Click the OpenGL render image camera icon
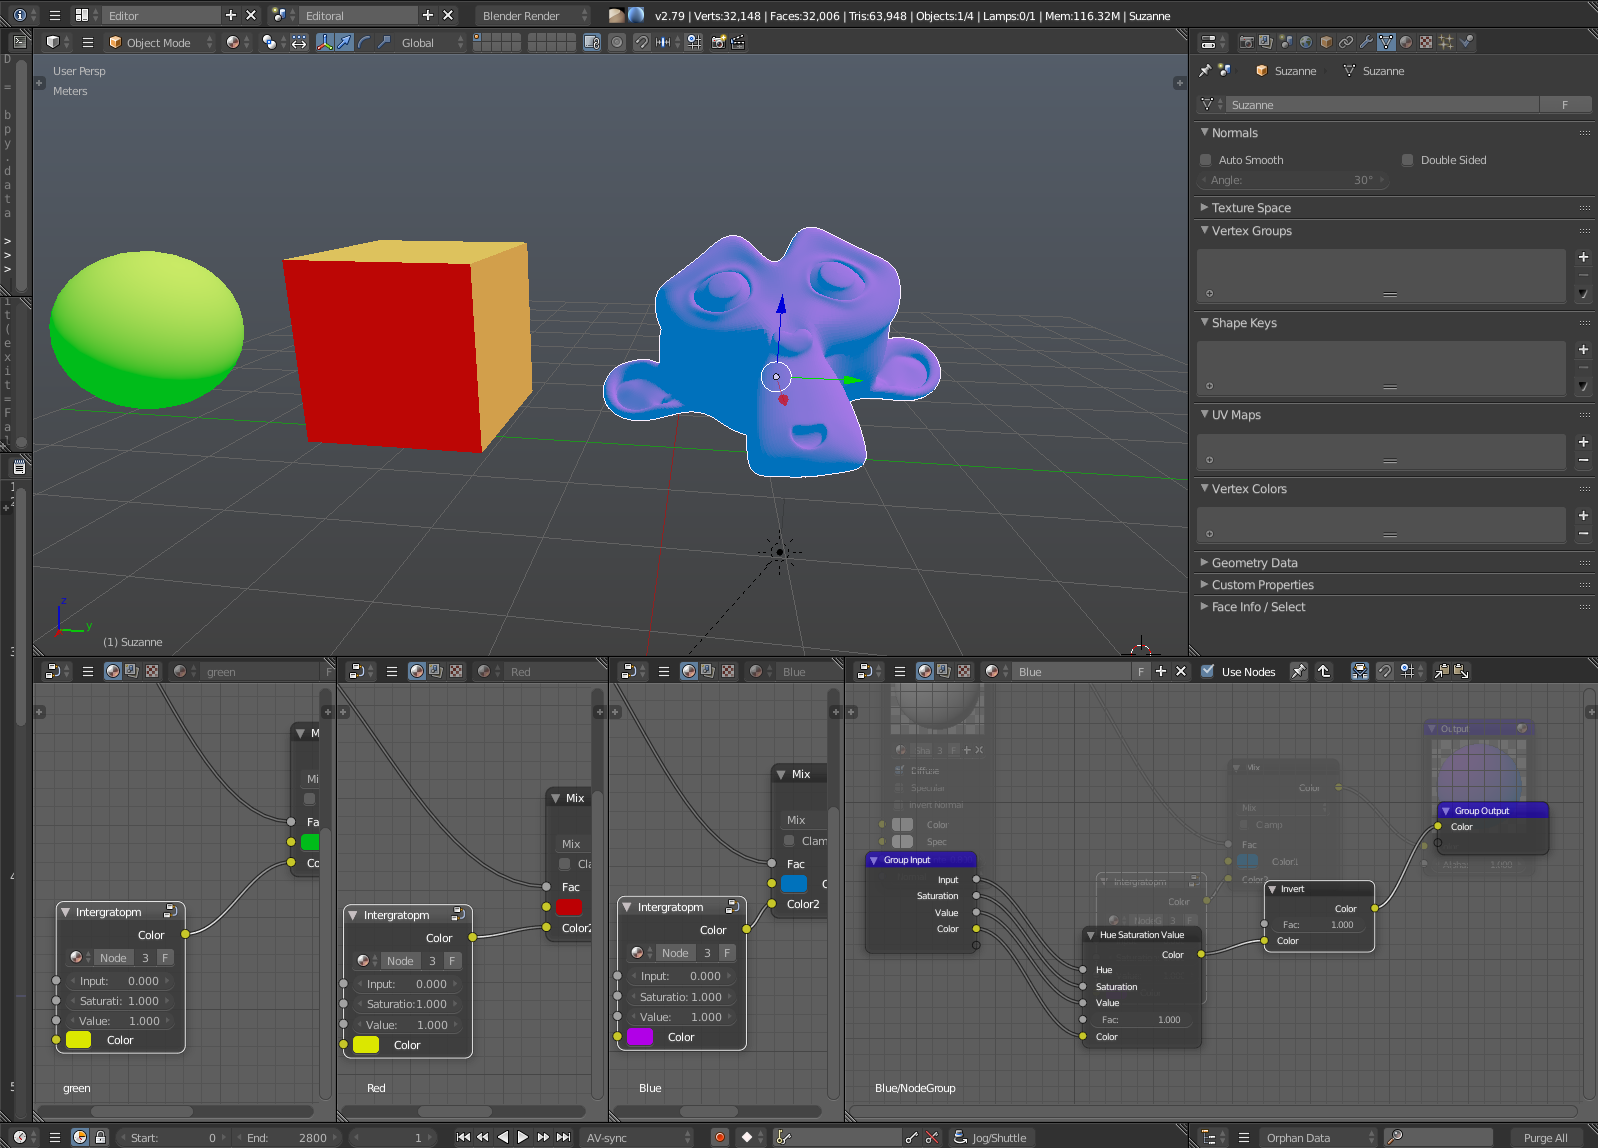 [718, 42]
